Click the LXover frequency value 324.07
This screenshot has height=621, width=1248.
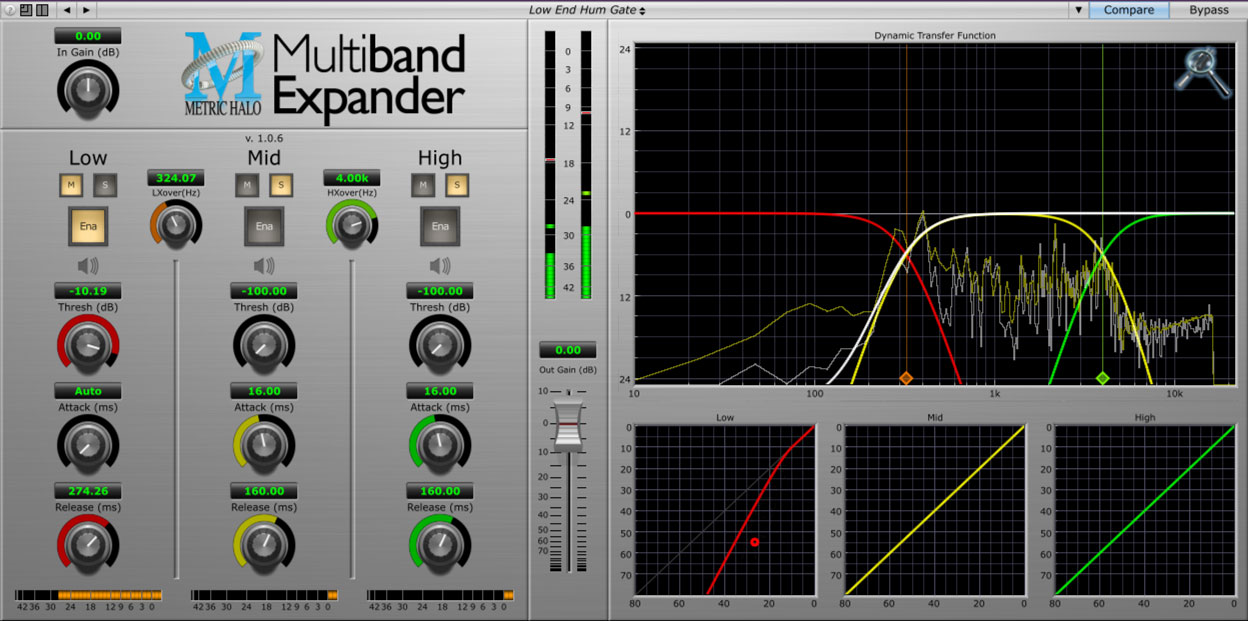[175, 177]
